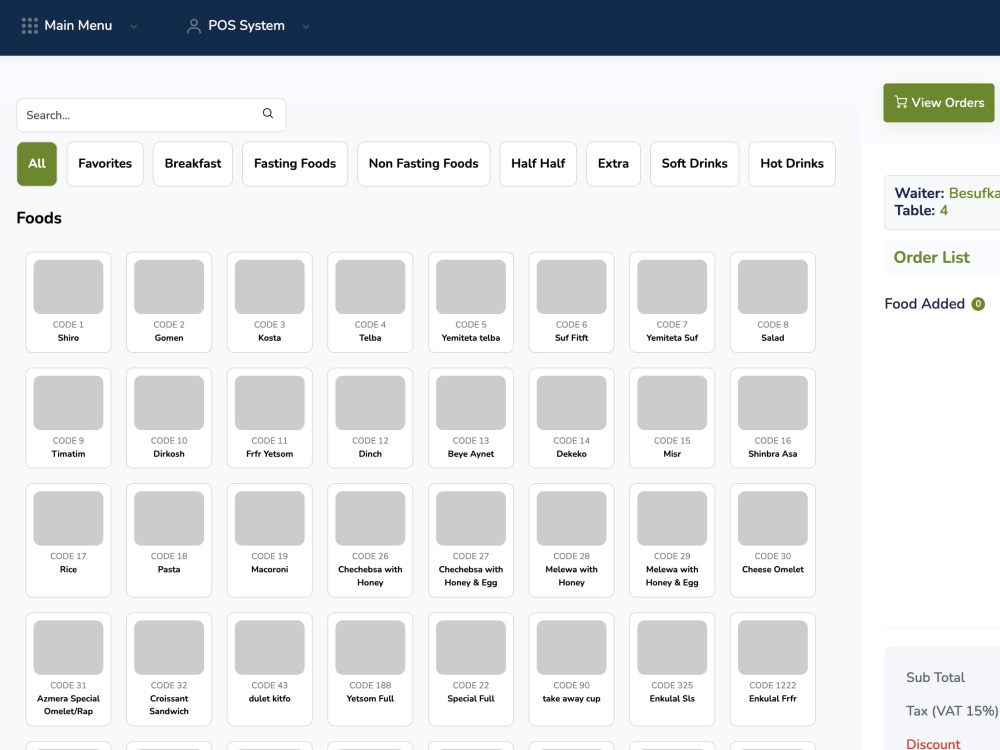Add dulet kitfo (CODE 43) item
This screenshot has width=1000, height=750.
coord(270,669)
